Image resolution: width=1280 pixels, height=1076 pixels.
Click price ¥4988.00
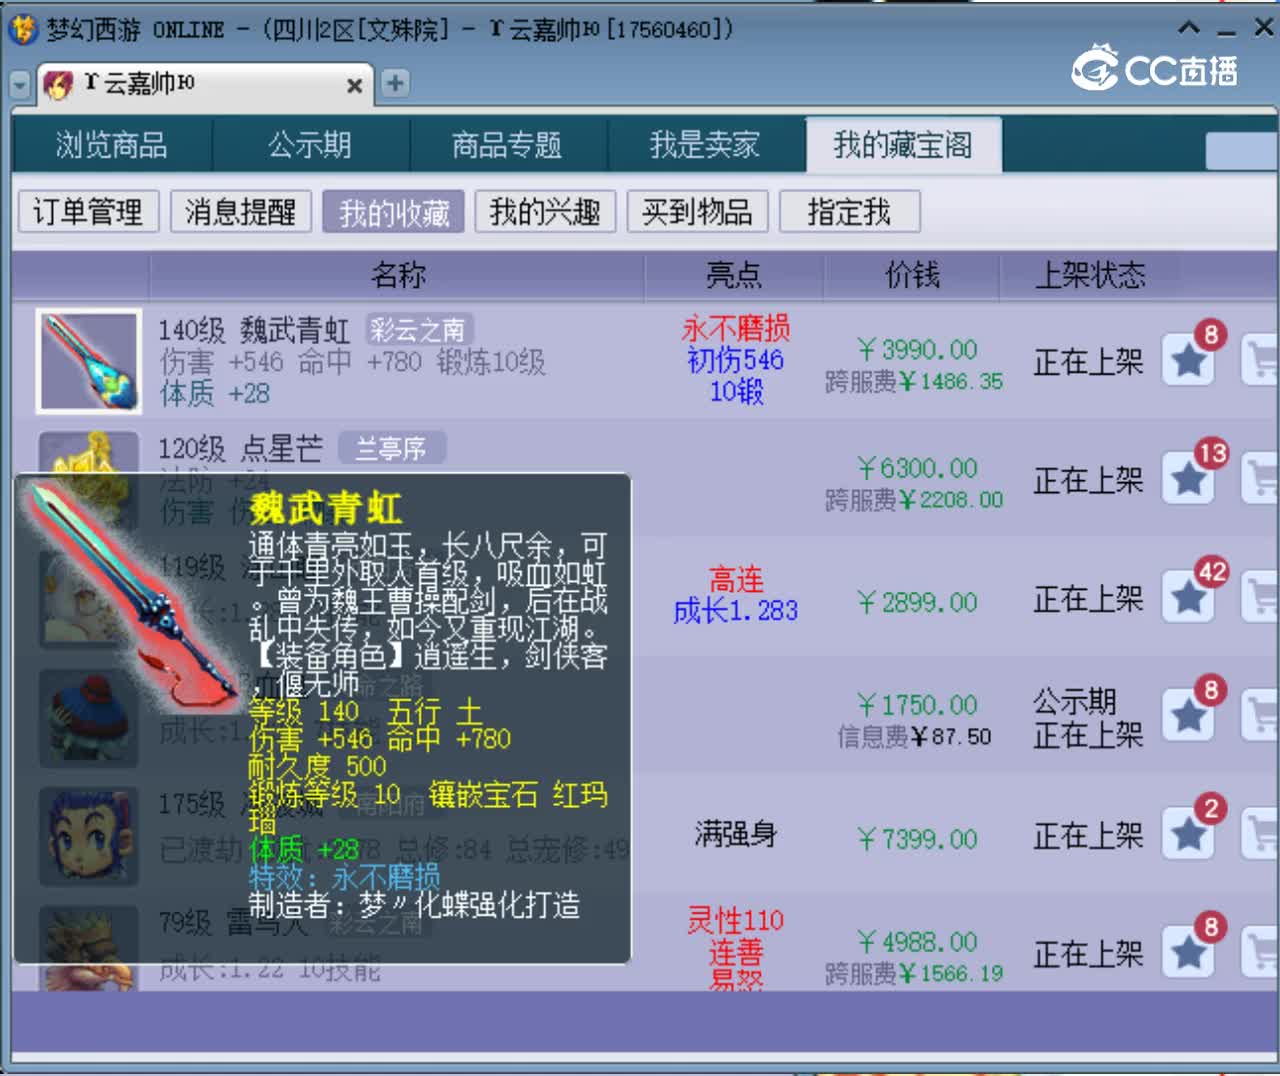[x=917, y=942]
